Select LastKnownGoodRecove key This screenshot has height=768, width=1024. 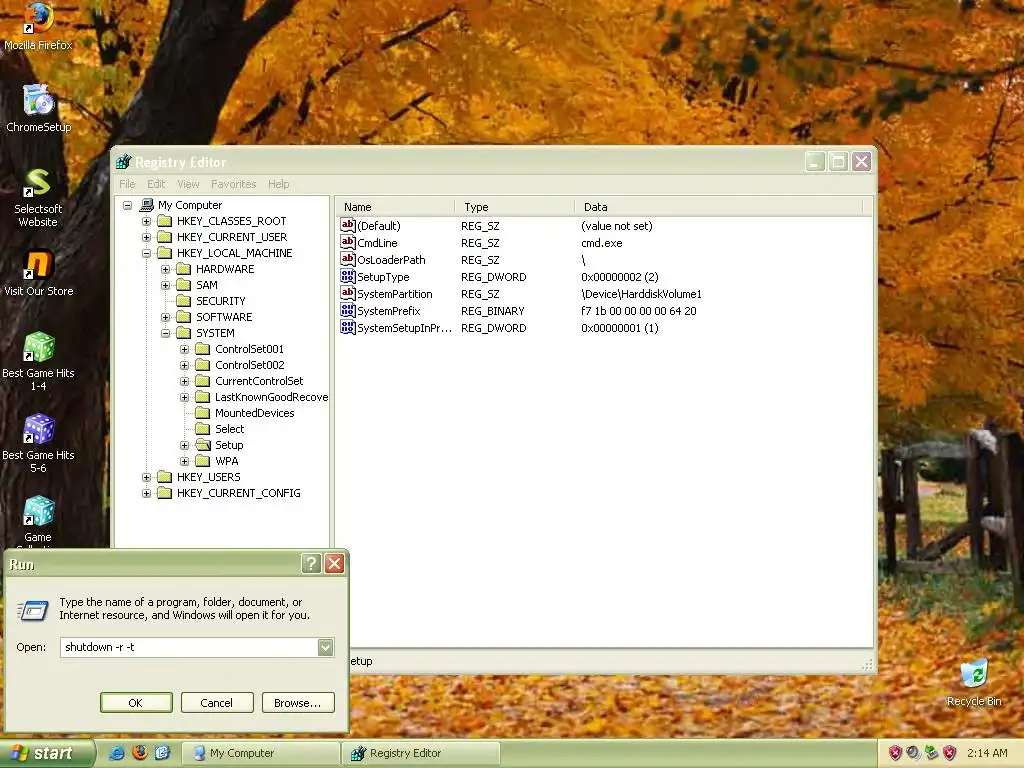tap(271, 397)
